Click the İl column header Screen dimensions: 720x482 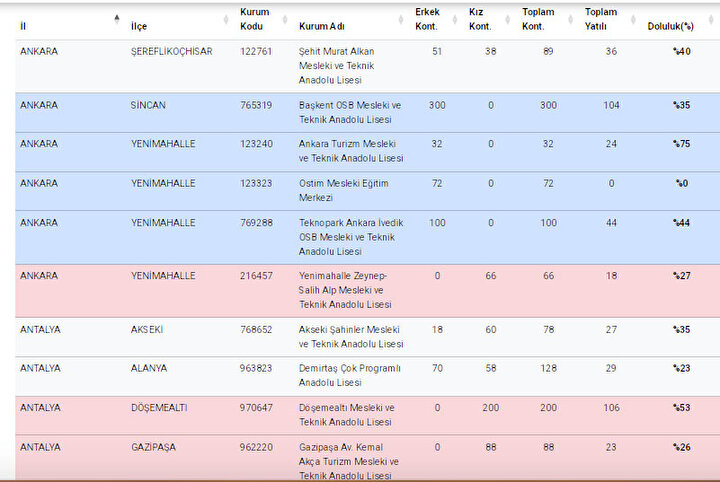click(x=23, y=26)
